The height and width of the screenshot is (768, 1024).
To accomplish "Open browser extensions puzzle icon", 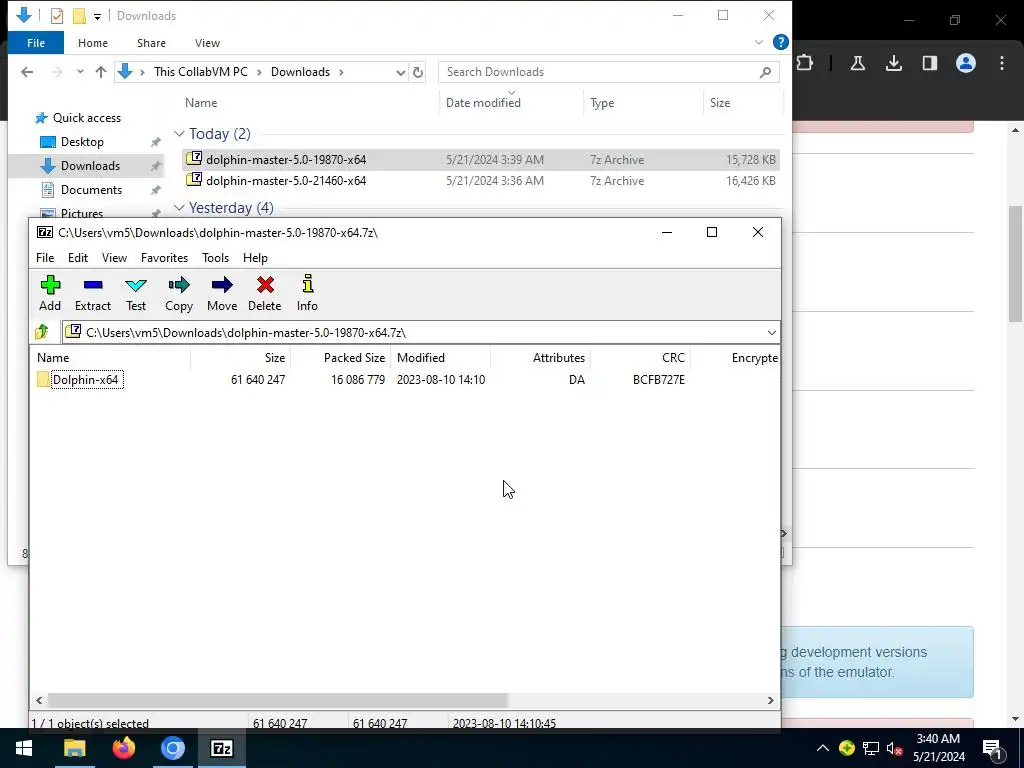I will [x=805, y=63].
